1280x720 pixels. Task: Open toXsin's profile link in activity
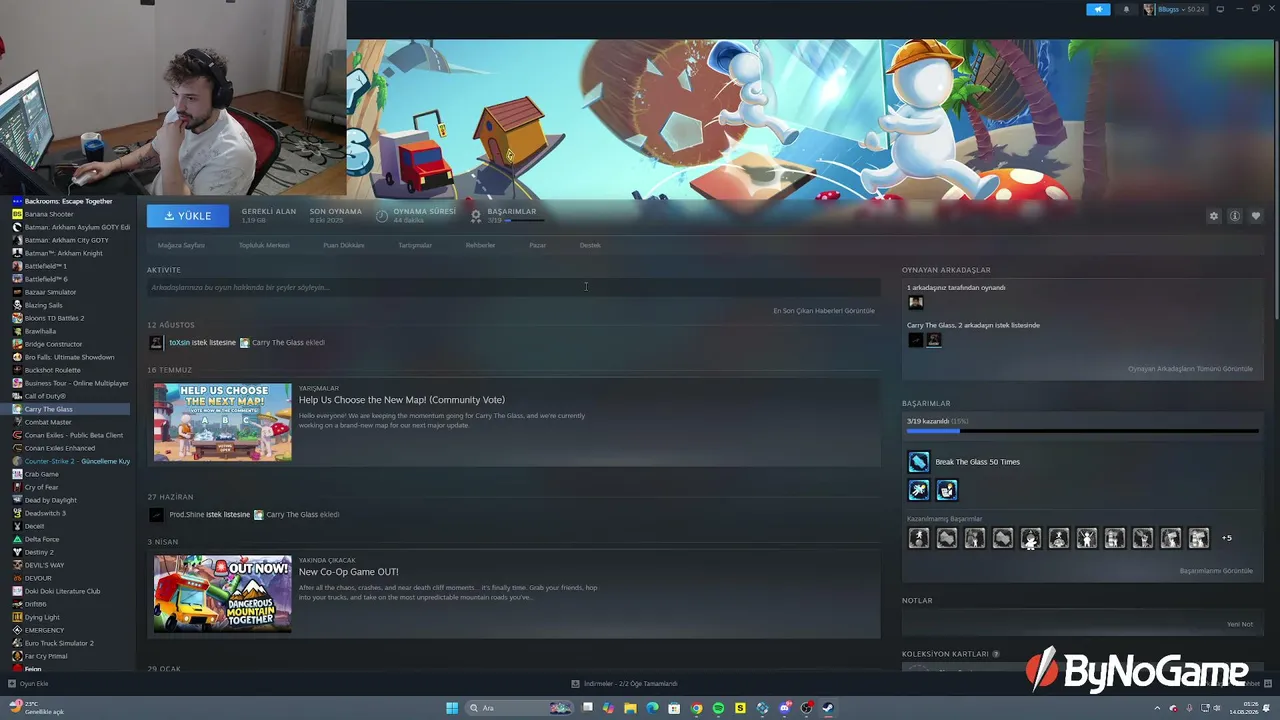click(179, 343)
